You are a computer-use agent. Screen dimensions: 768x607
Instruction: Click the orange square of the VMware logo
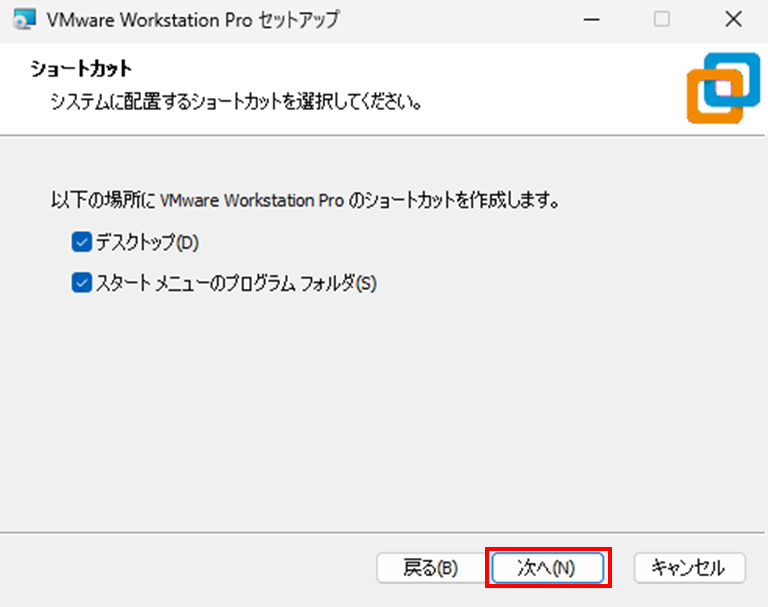pos(708,105)
